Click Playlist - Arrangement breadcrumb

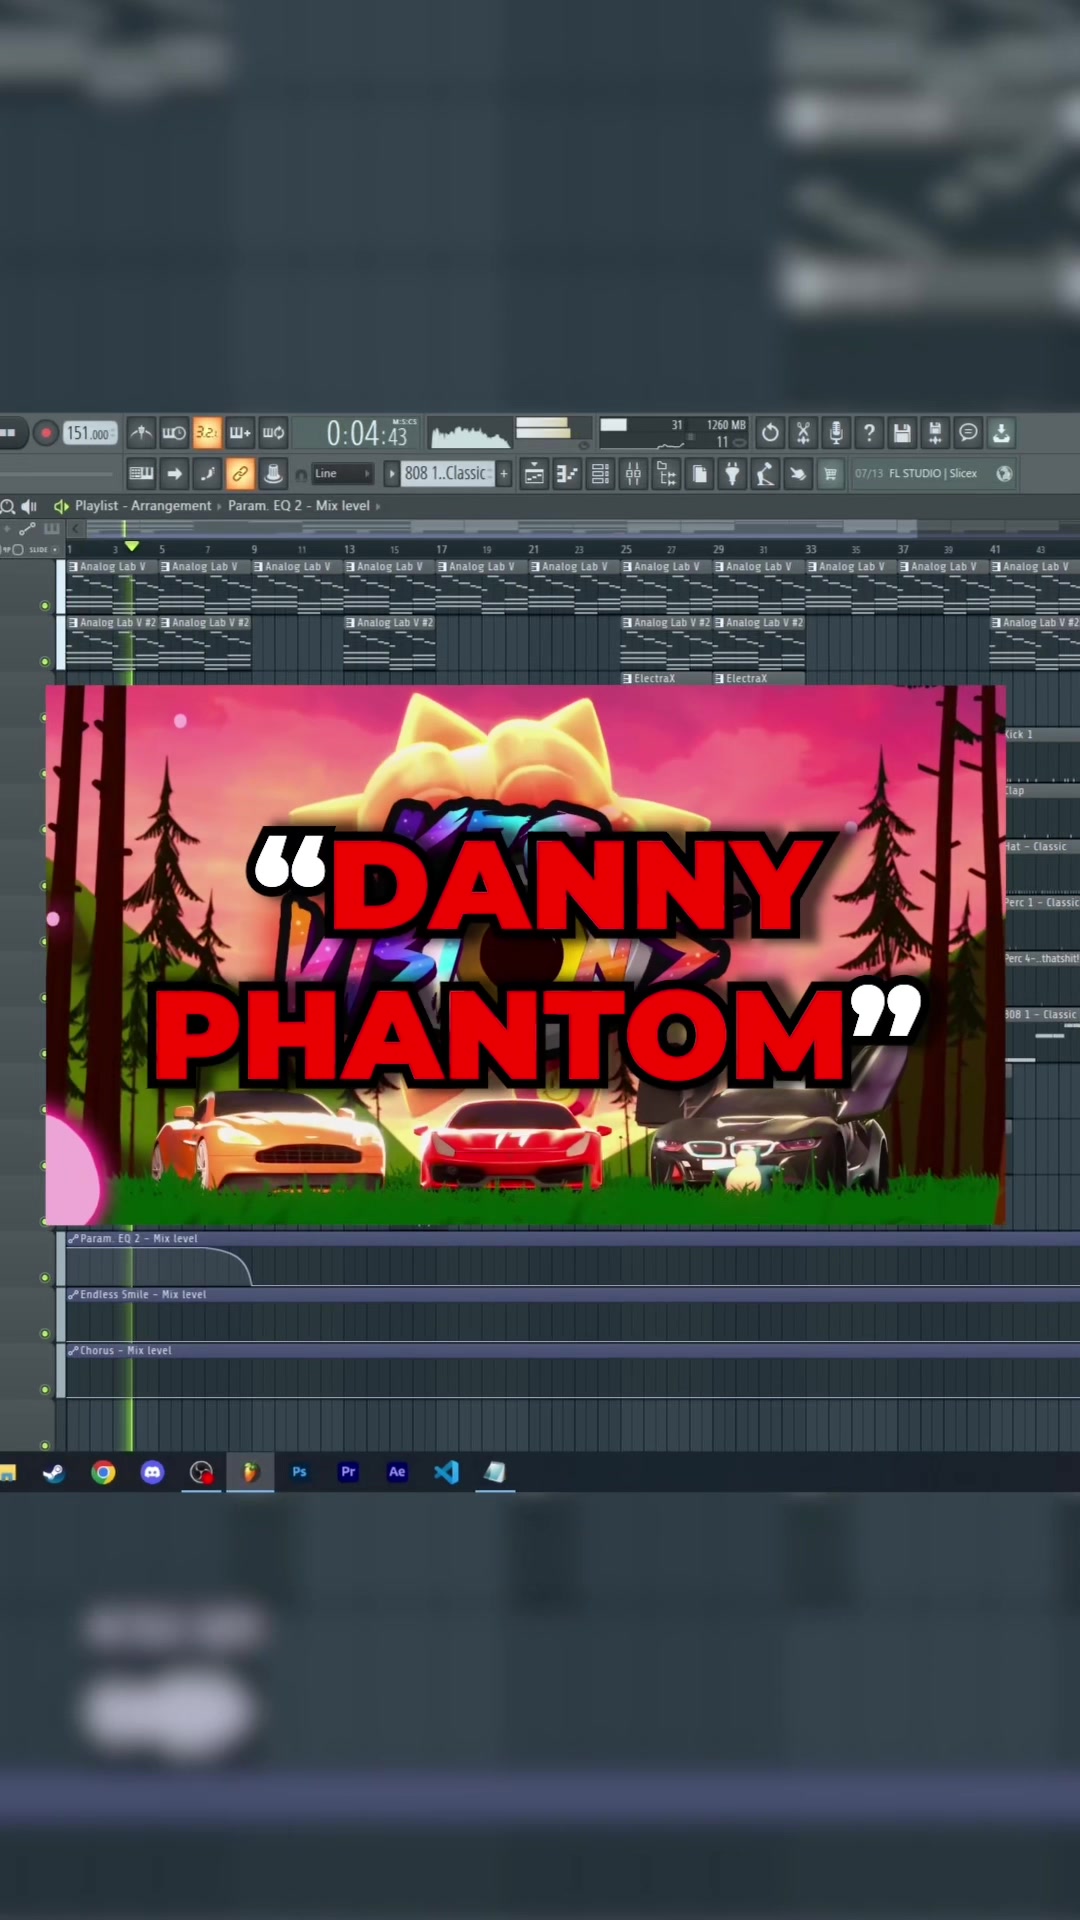pos(143,506)
